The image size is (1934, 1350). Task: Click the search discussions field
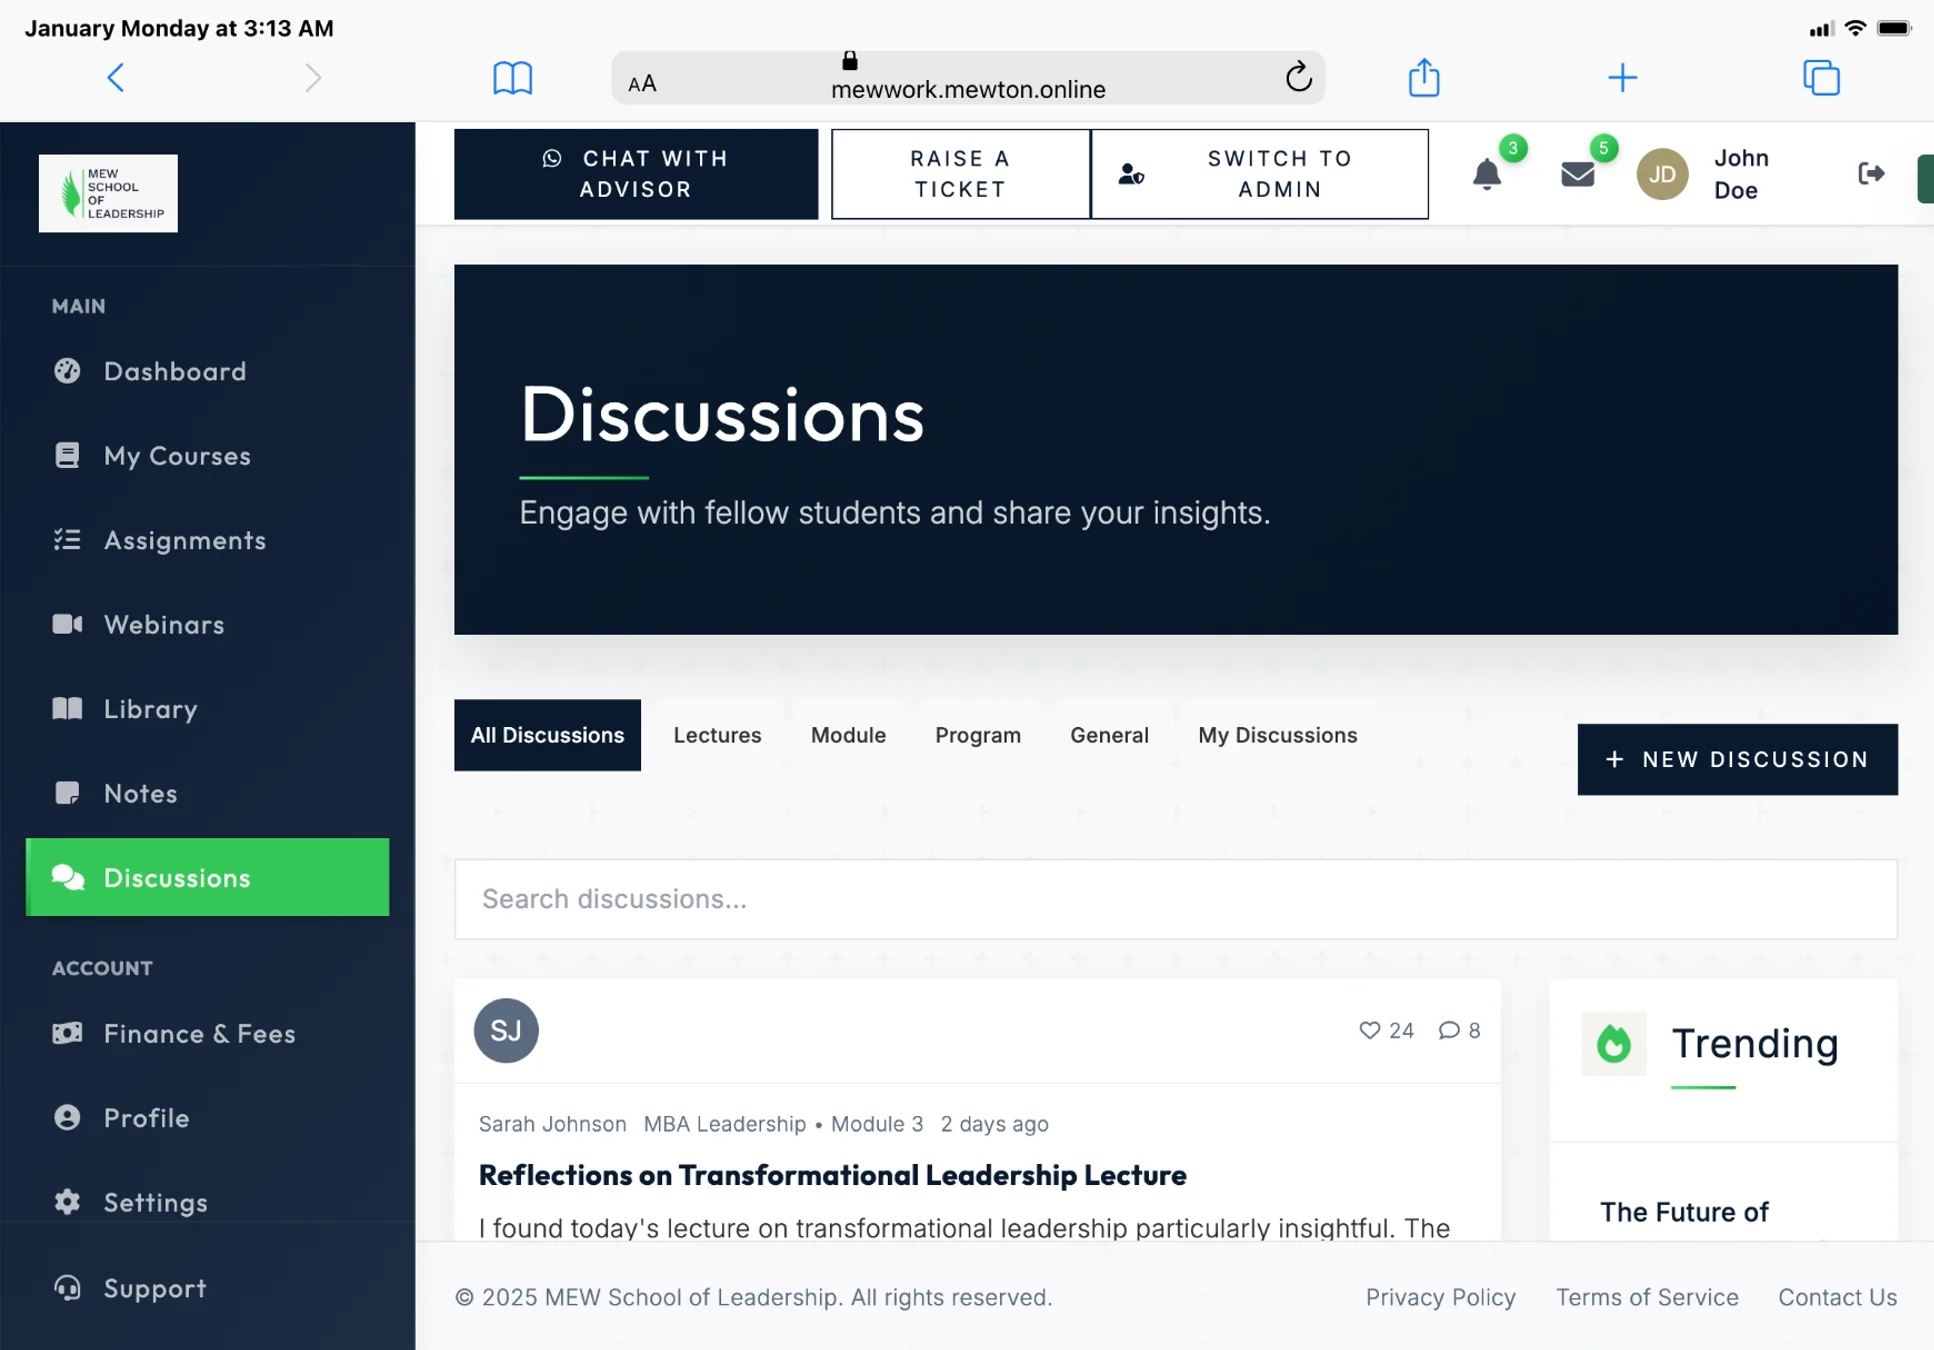(x=1175, y=899)
